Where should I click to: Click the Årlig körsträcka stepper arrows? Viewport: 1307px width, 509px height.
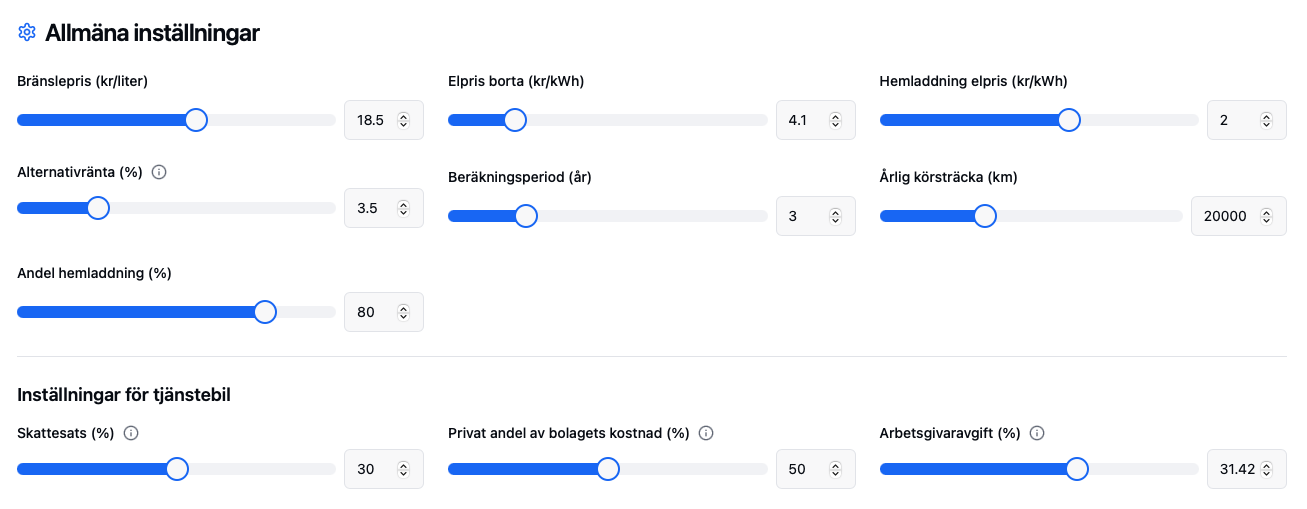1266,216
